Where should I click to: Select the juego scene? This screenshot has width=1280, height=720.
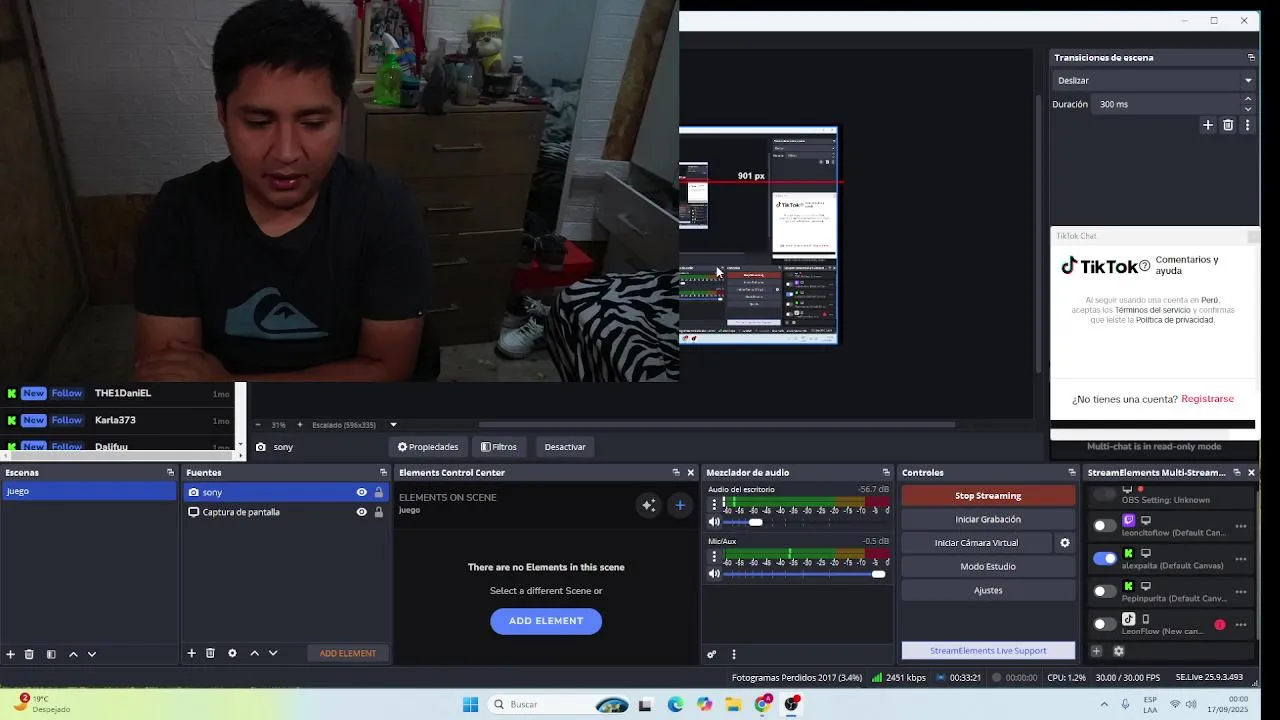point(89,491)
